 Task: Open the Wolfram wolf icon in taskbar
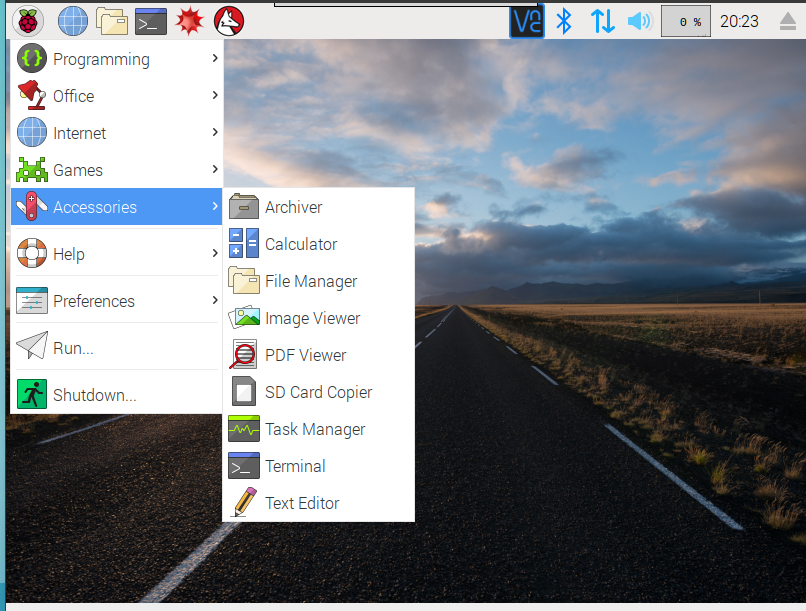229,20
